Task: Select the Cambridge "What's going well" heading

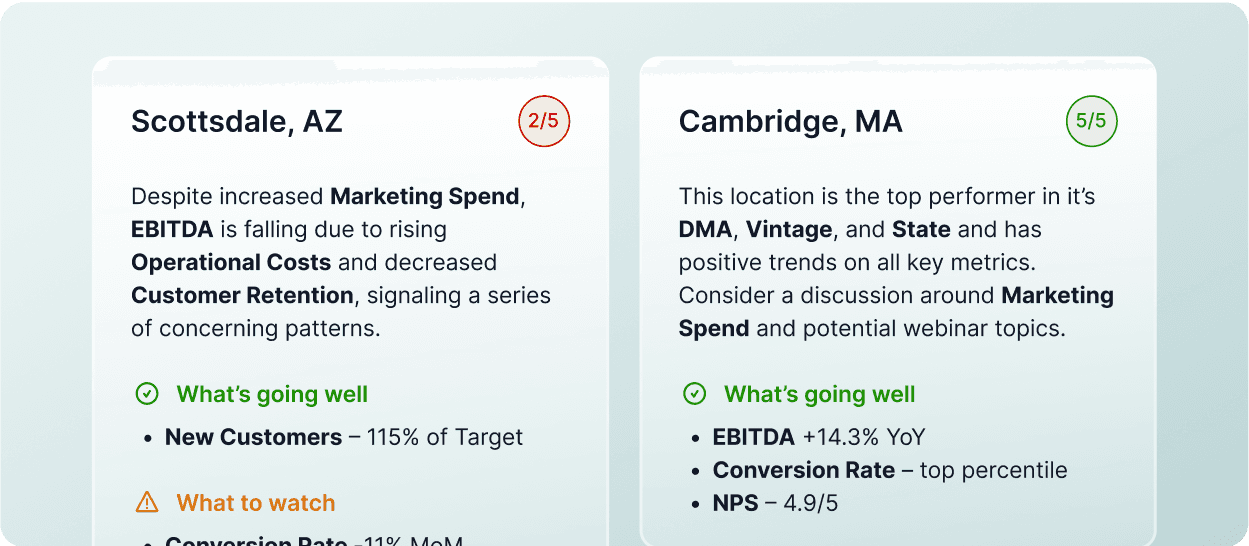Action: click(819, 394)
